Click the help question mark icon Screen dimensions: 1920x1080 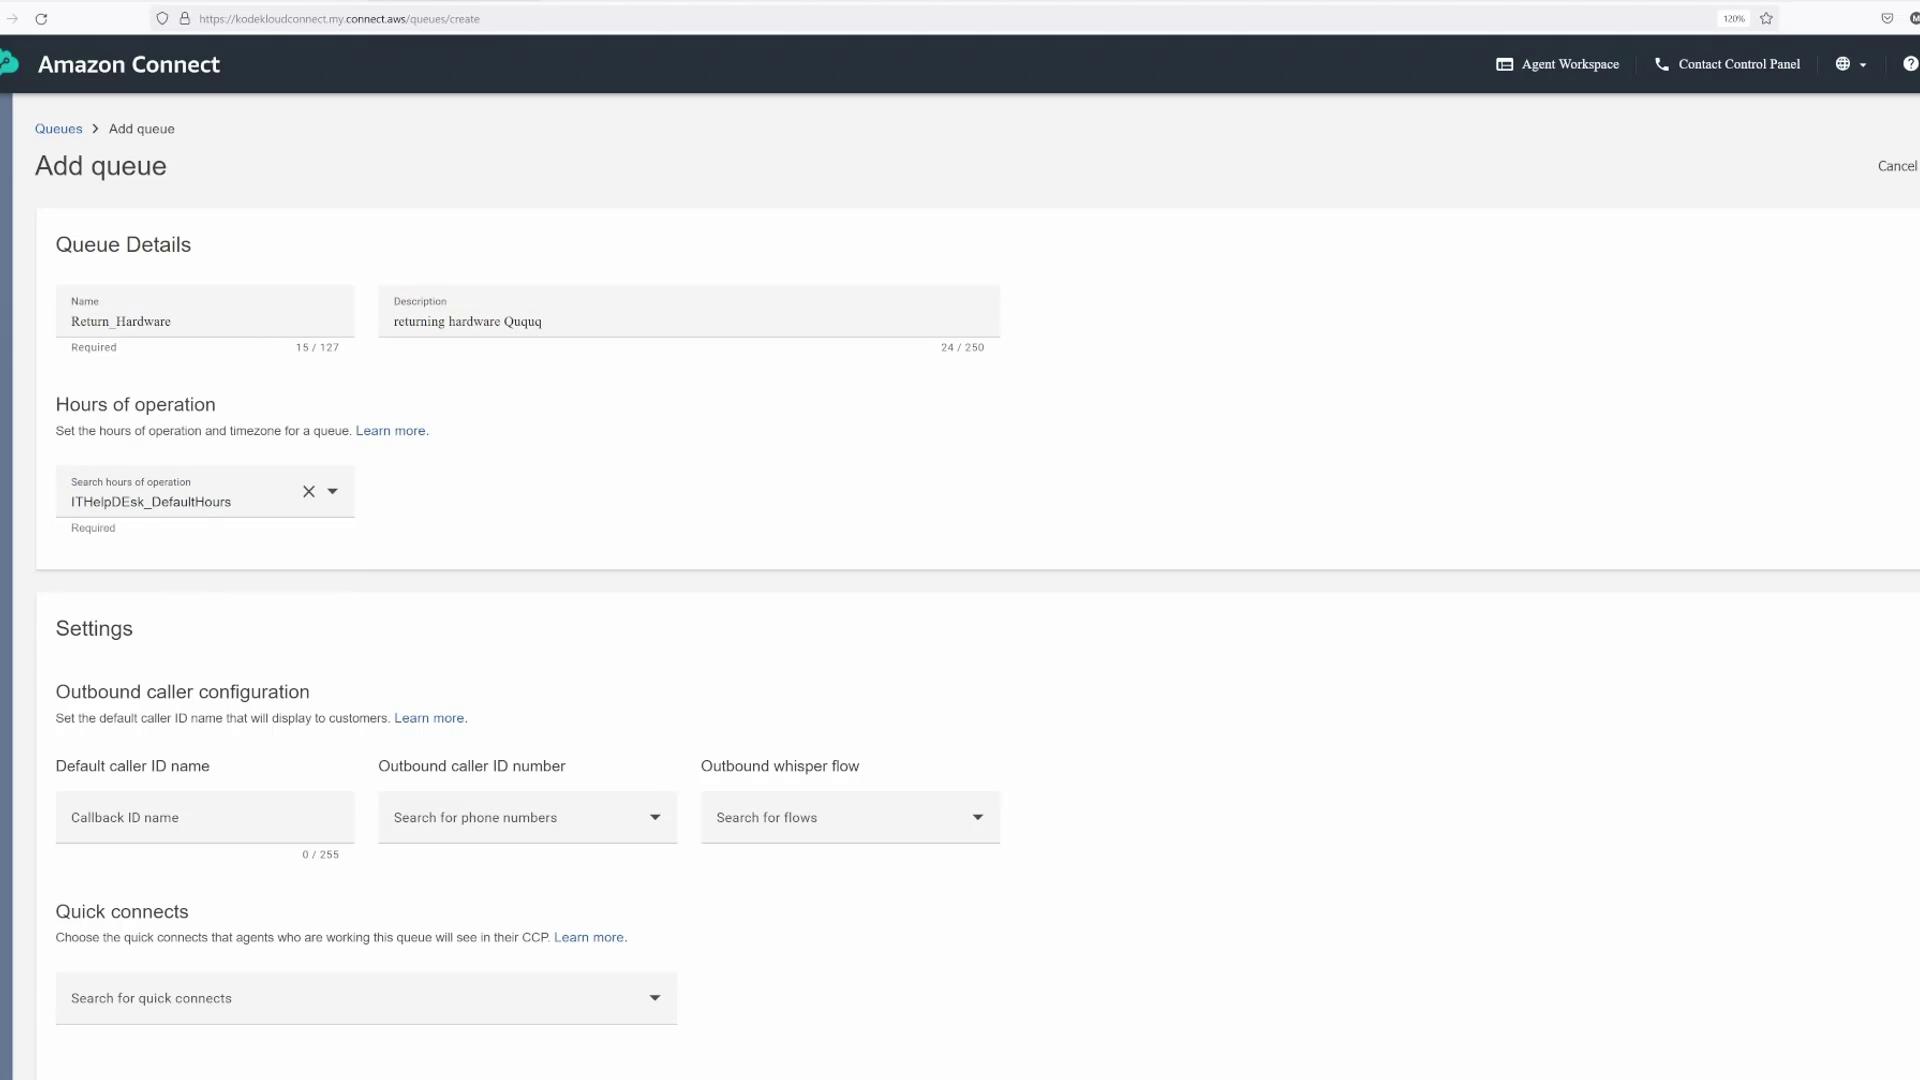pos(1910,64)
